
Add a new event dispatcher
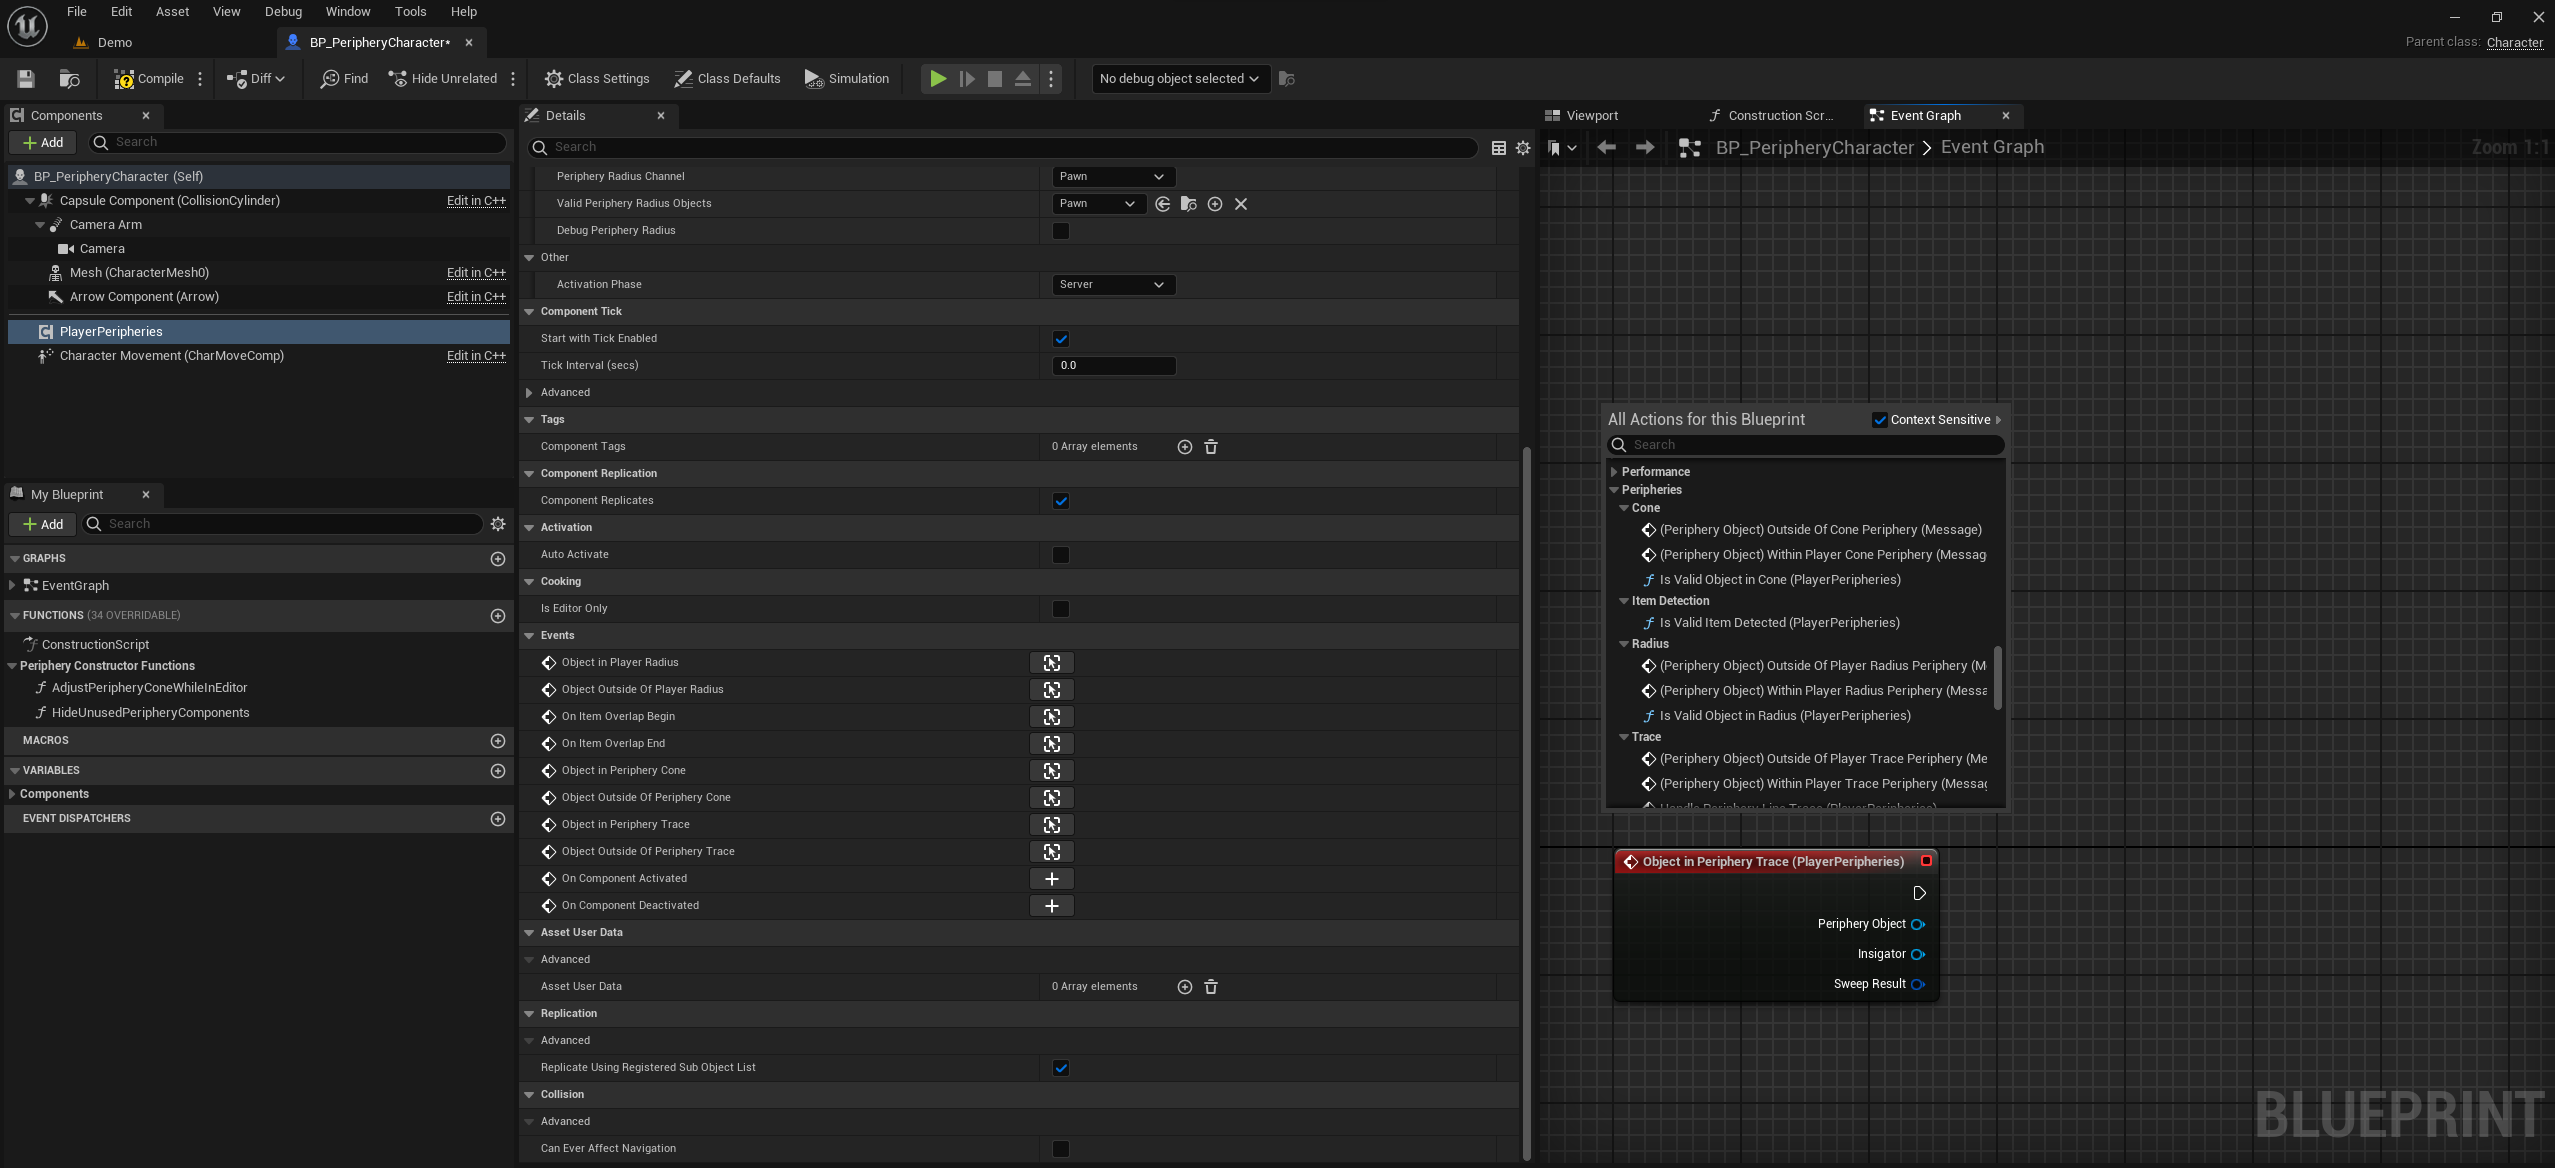(x=498, y=819)
